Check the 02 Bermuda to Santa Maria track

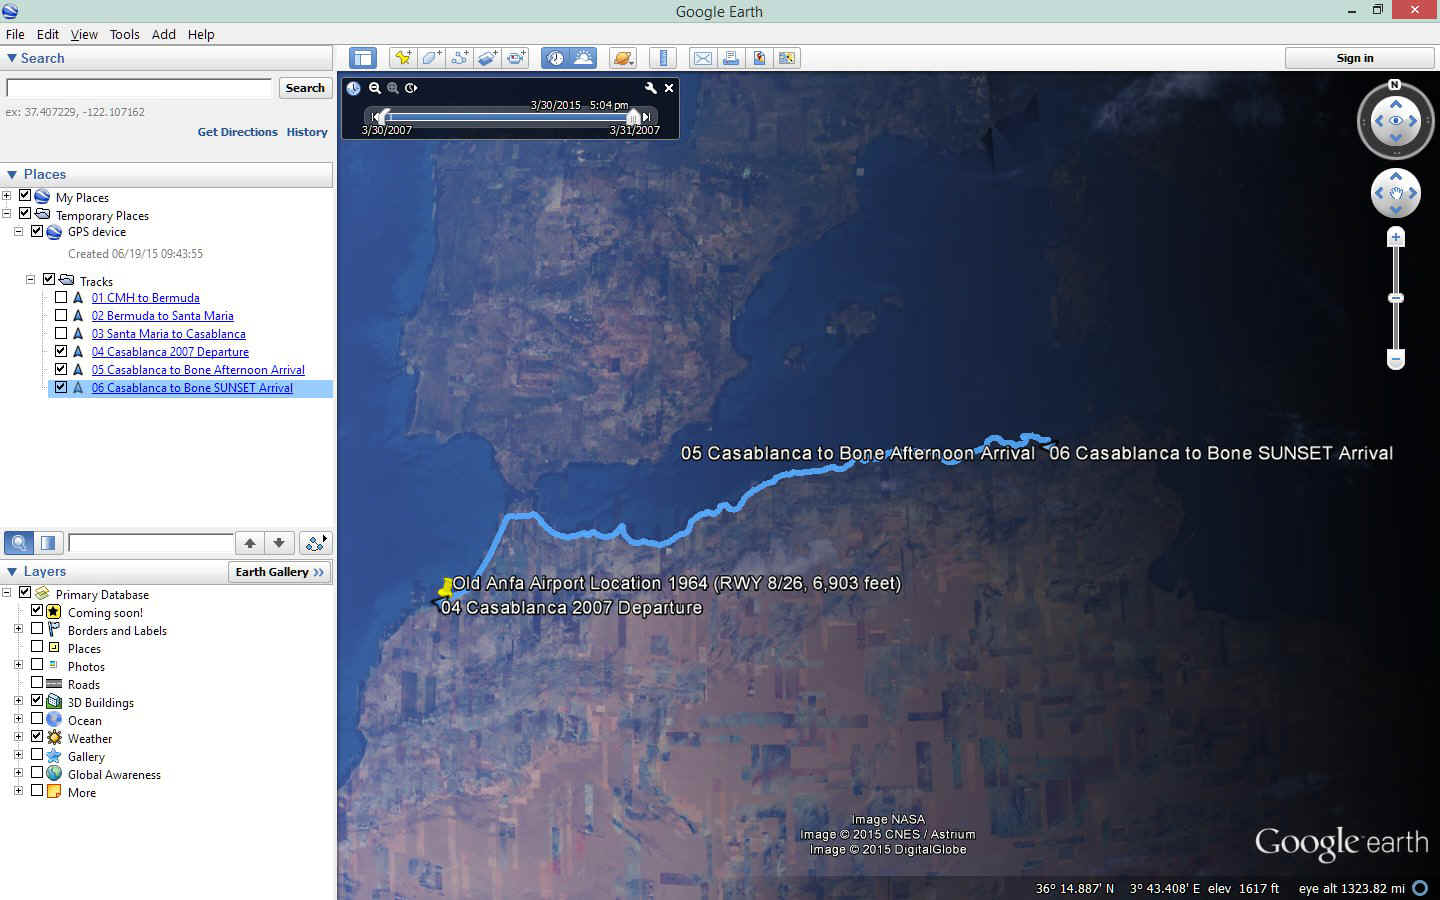[61, 316]
